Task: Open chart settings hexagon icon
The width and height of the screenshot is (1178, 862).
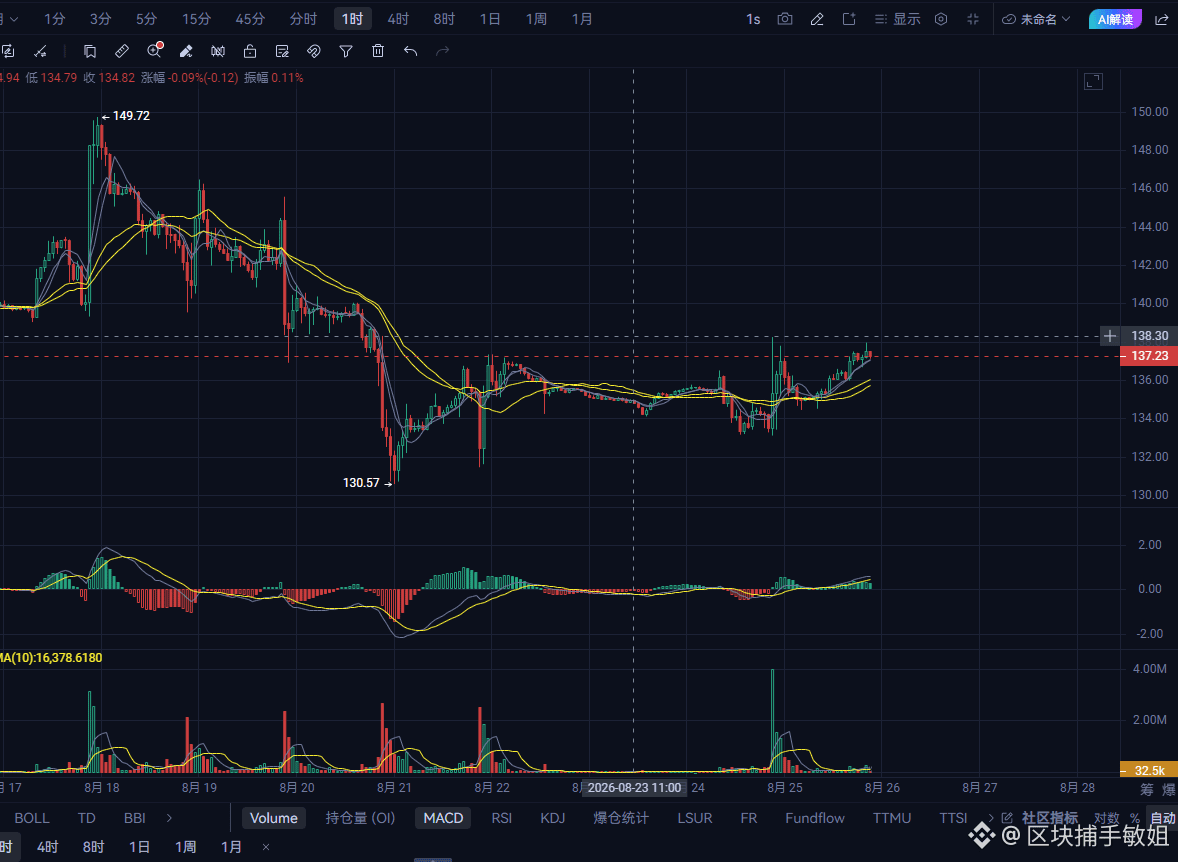Action: pyautogui.click(x=941, y=19)
